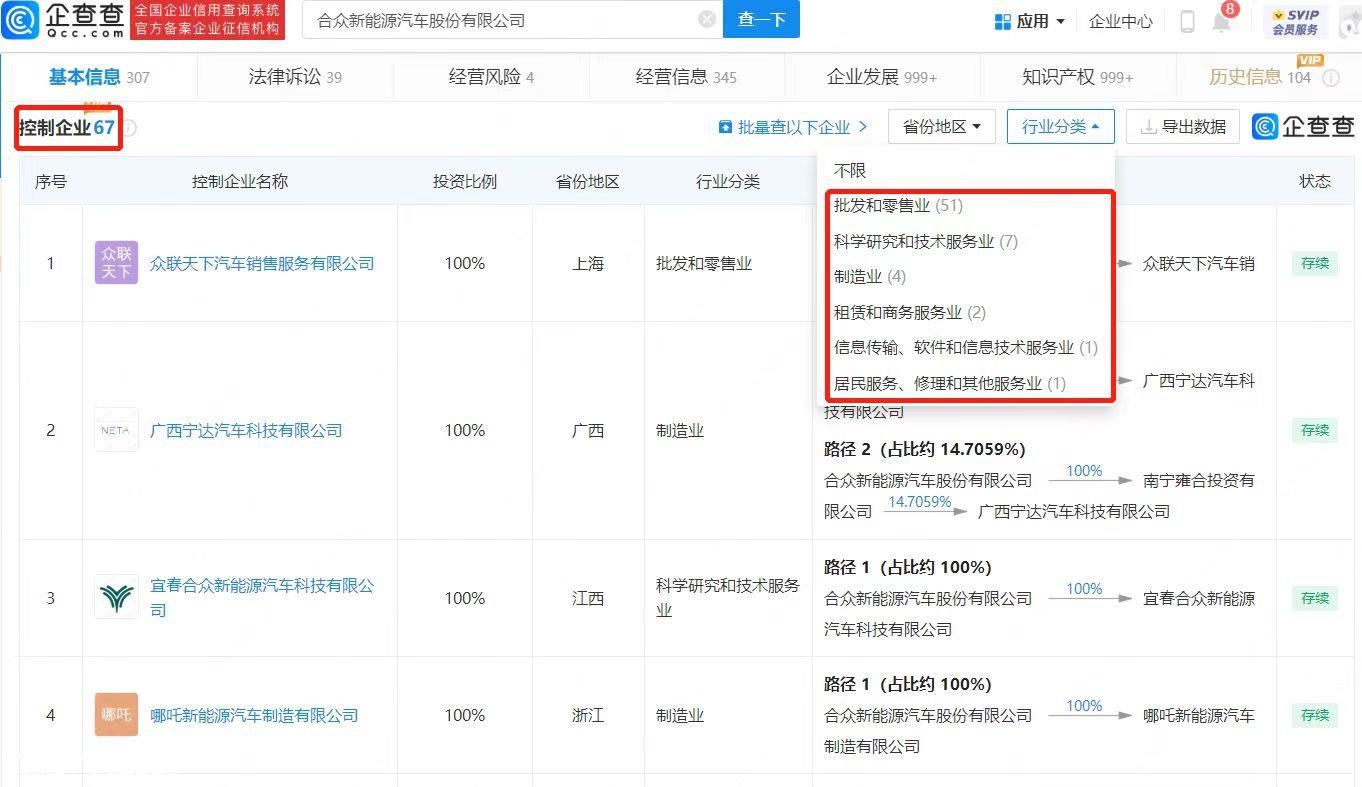
Task: Click the 查一下 search button
Action: pyautogui.click(x=761, y=20)
